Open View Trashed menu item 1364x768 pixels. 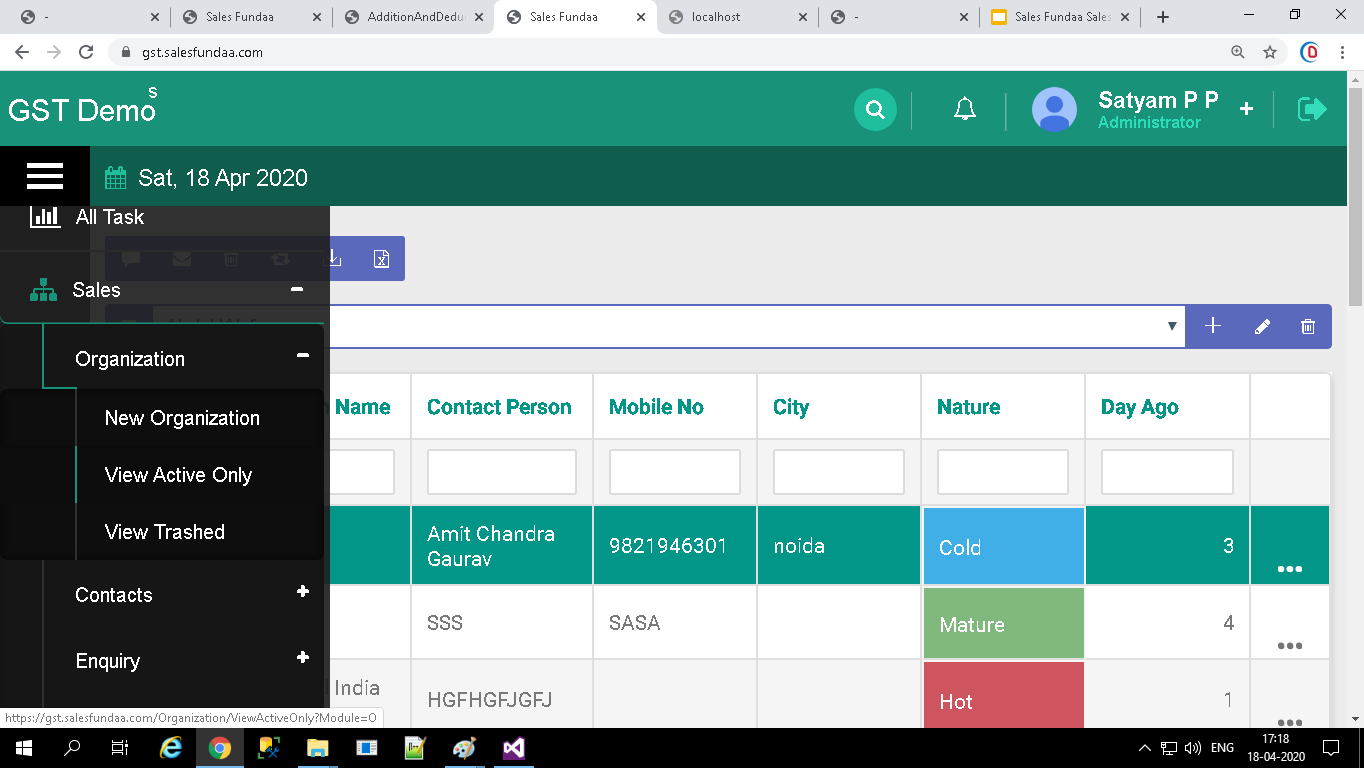pos(165,532)
